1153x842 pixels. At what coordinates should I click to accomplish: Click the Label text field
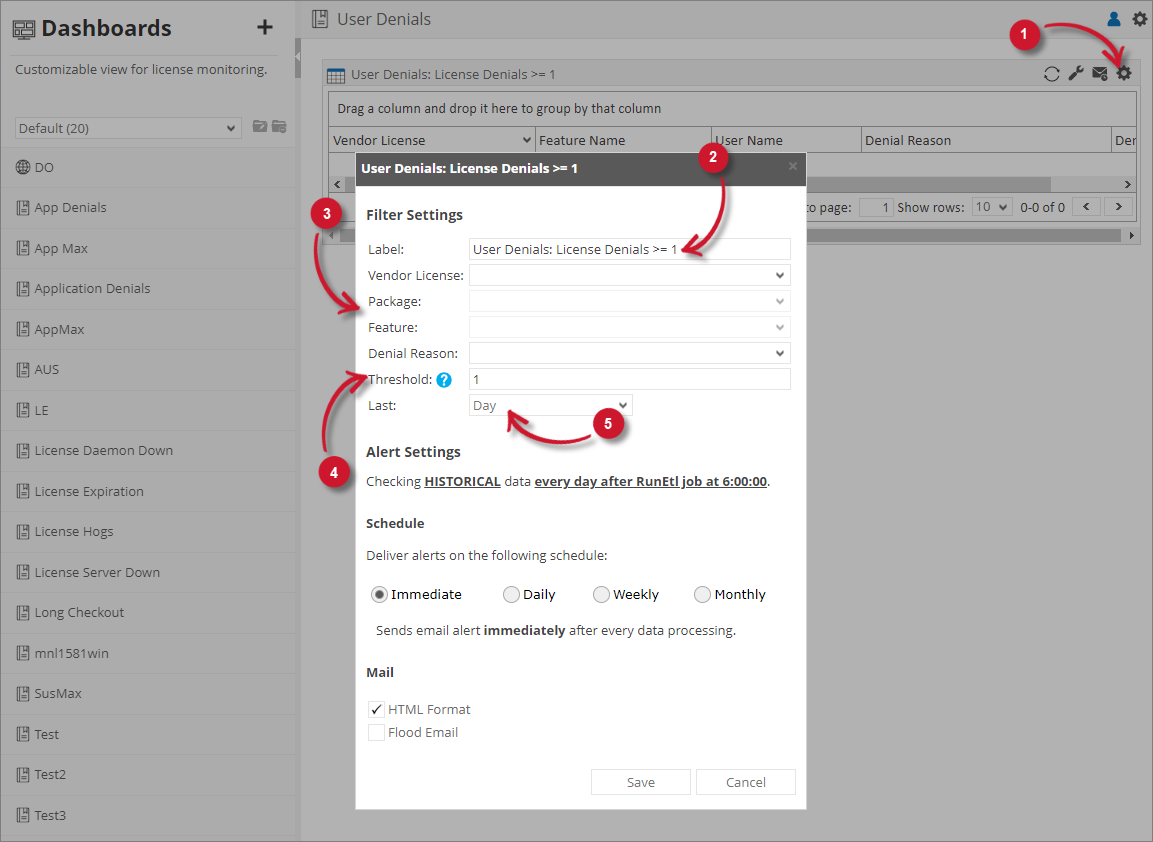[629, 249]
